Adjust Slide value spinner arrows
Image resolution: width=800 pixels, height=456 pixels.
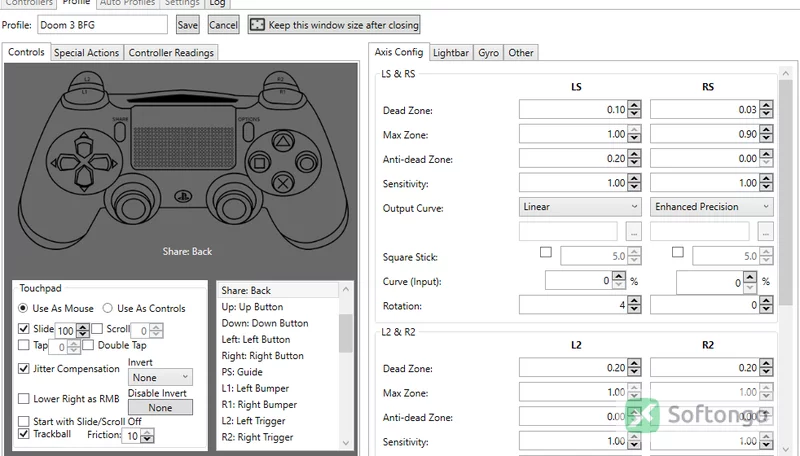[83, 331]
